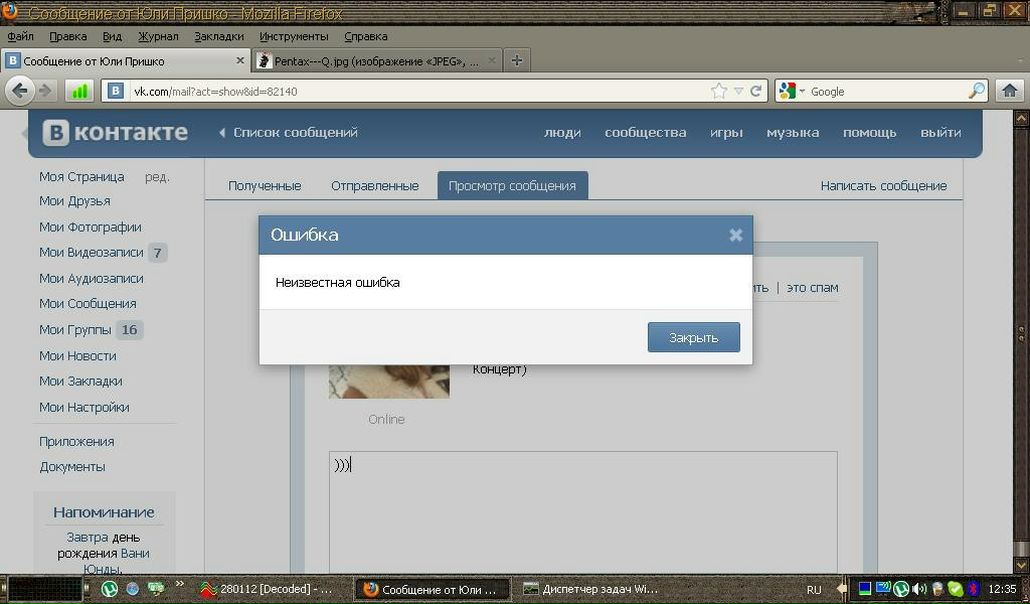Viewport: 1030px width, 604px height.
Task: Click the green signal bars toolbar icon
Action: tap(79, 91)
